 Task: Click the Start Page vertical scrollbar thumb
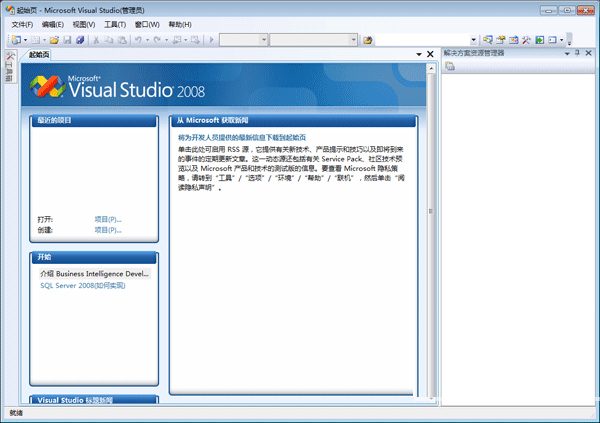click(x=431, y=211)
